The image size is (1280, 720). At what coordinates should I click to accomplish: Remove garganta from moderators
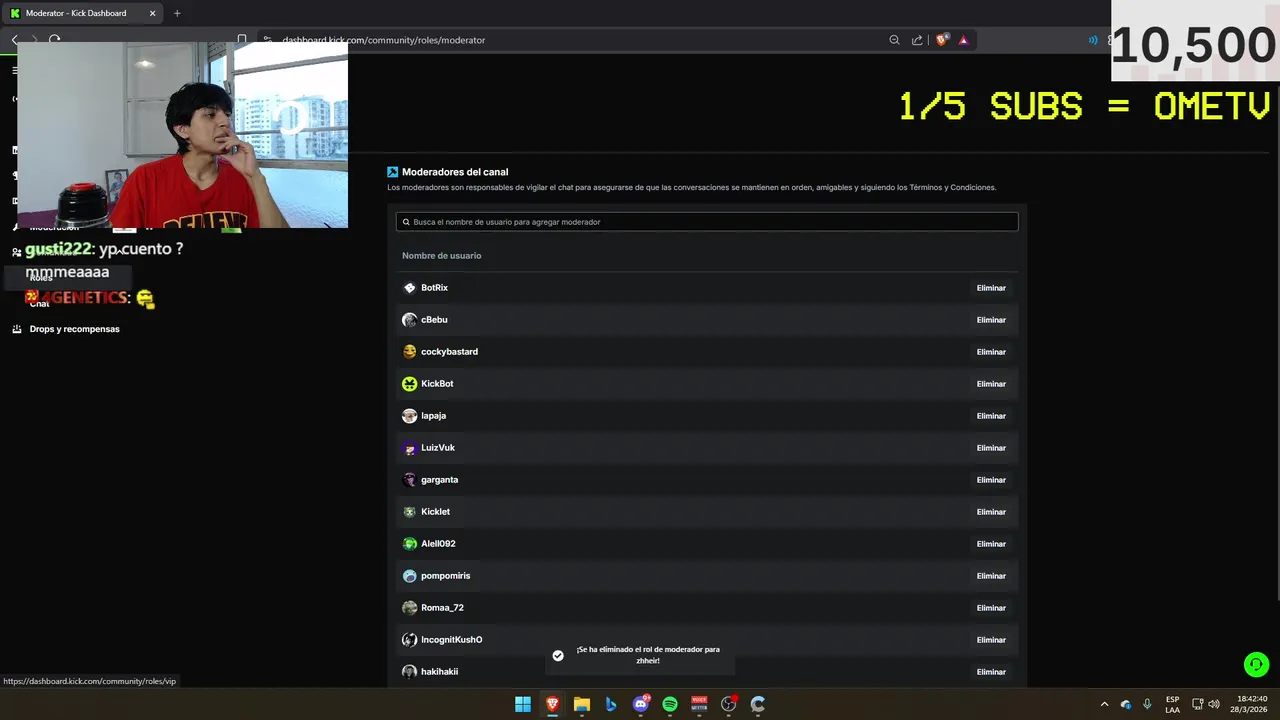991,480
